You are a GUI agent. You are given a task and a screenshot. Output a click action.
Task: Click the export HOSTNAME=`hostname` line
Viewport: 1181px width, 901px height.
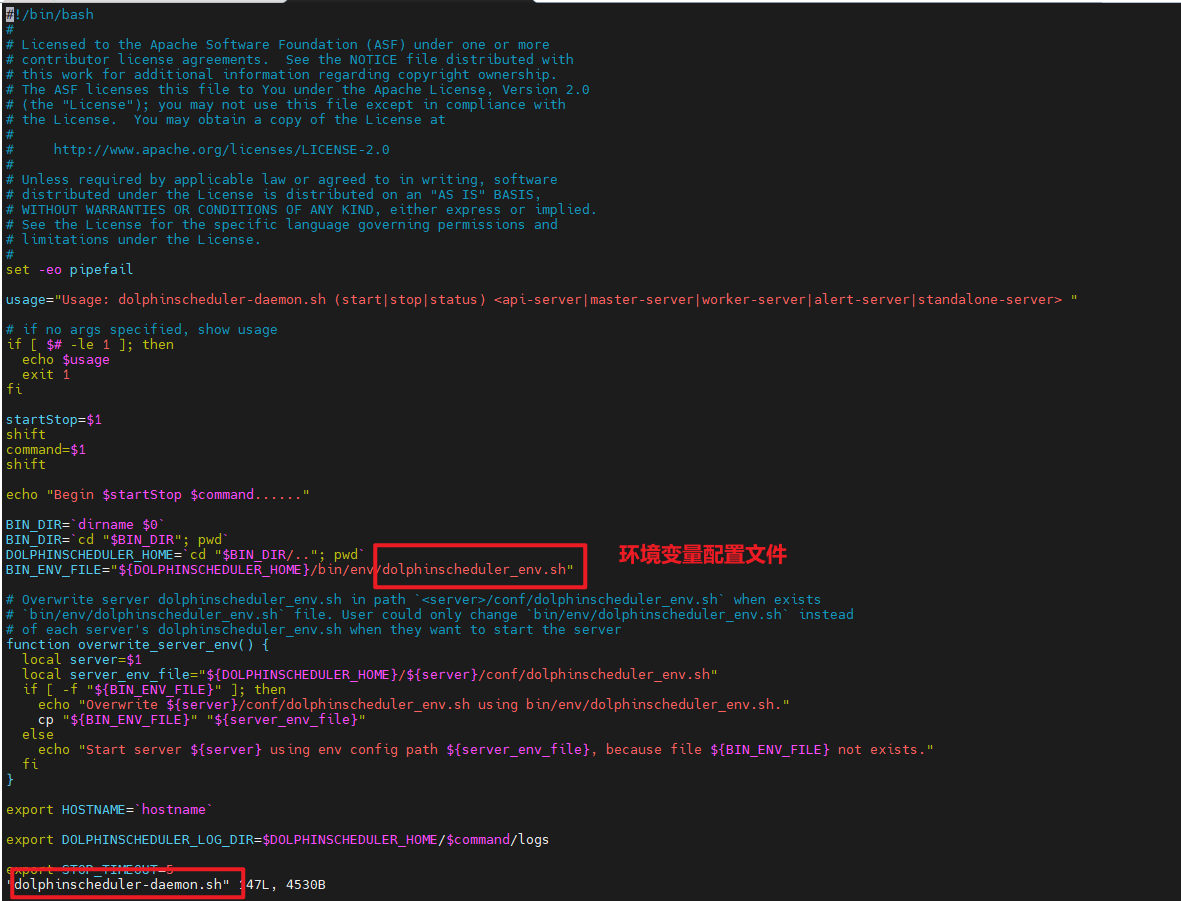[110, 809]
